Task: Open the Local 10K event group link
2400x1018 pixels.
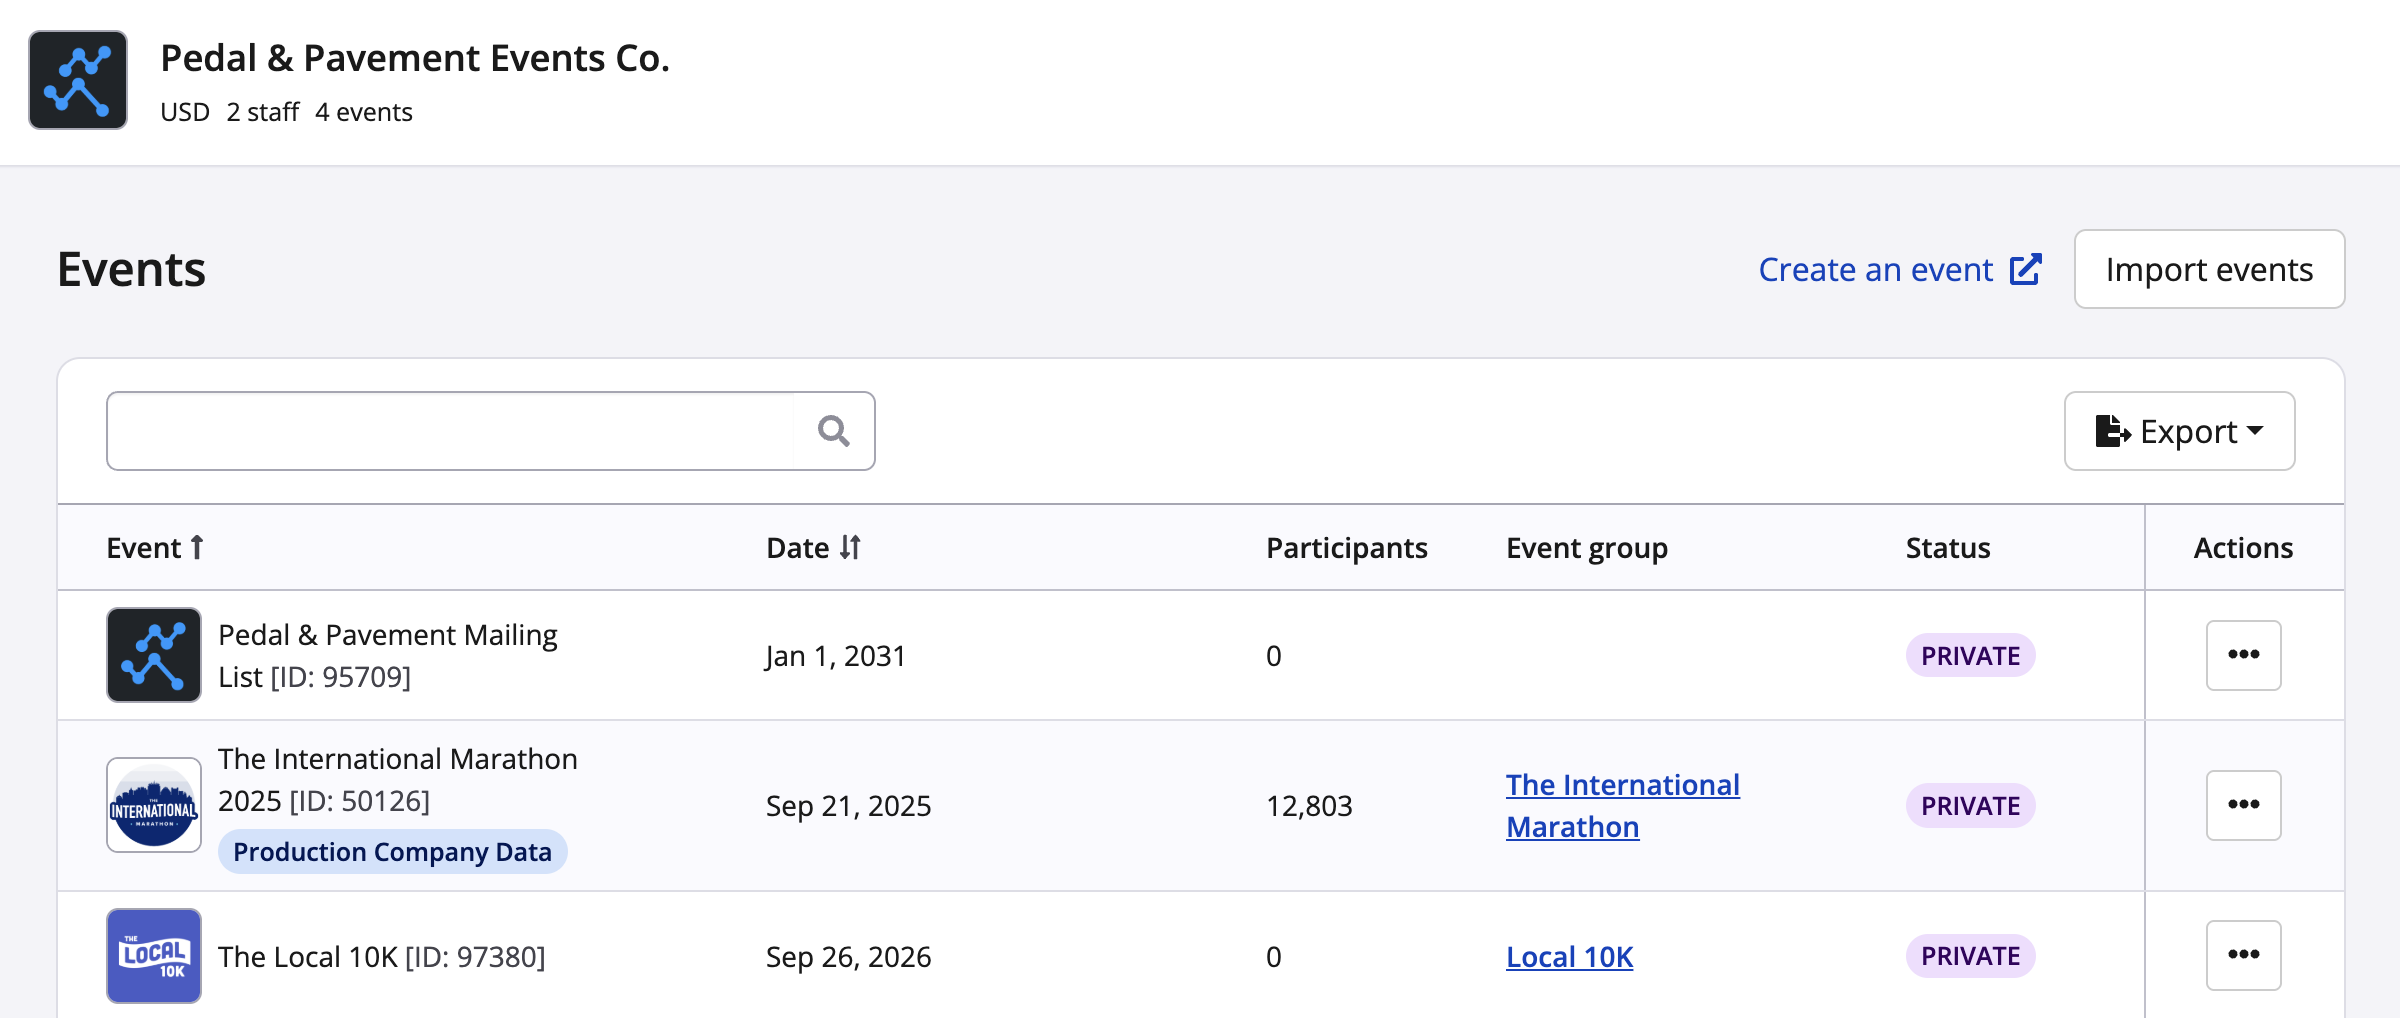Action: coord(1569,957)
